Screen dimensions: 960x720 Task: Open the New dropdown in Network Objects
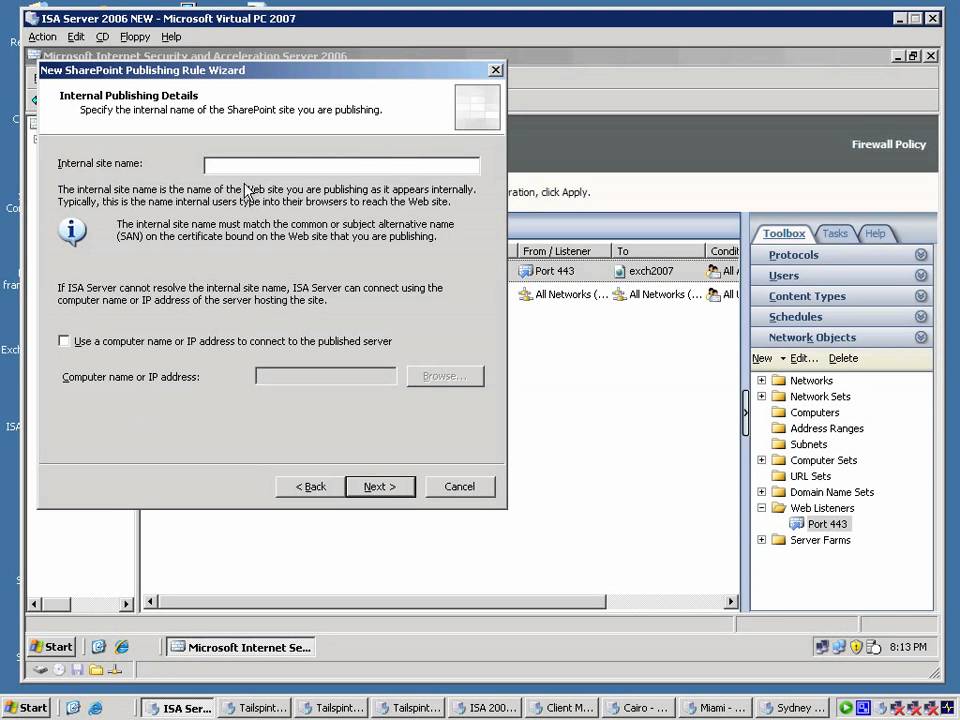pyautogui.click(x=768, y=359)
